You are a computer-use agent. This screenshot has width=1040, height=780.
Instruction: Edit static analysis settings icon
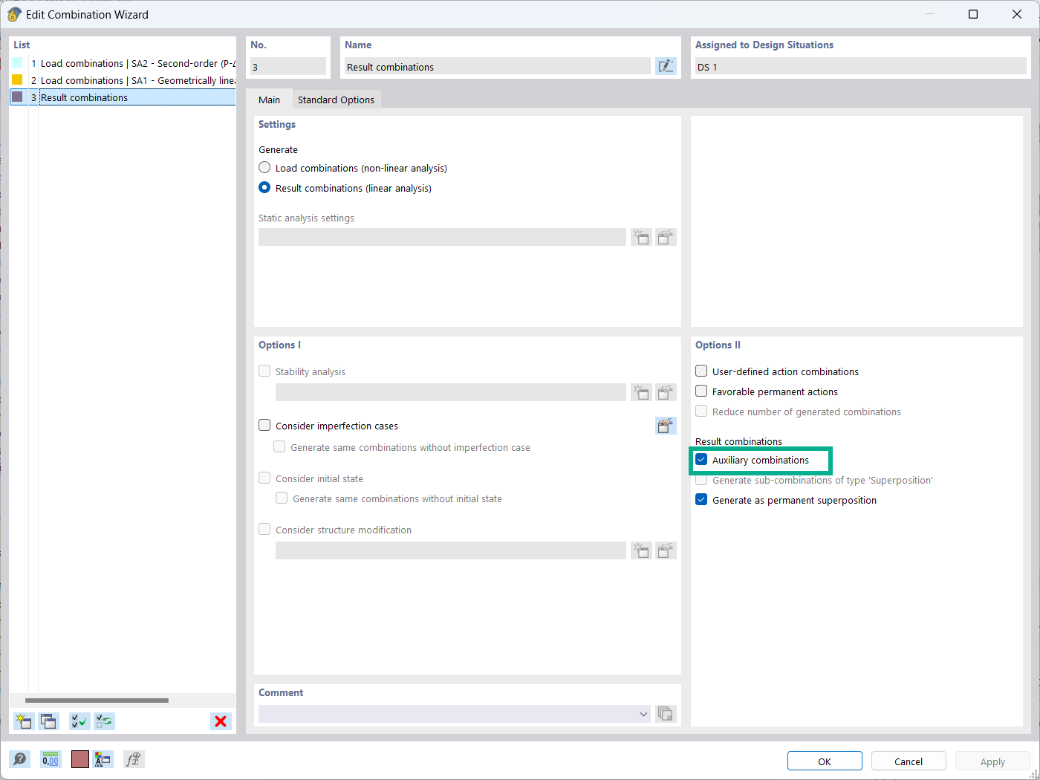[665, 237]
